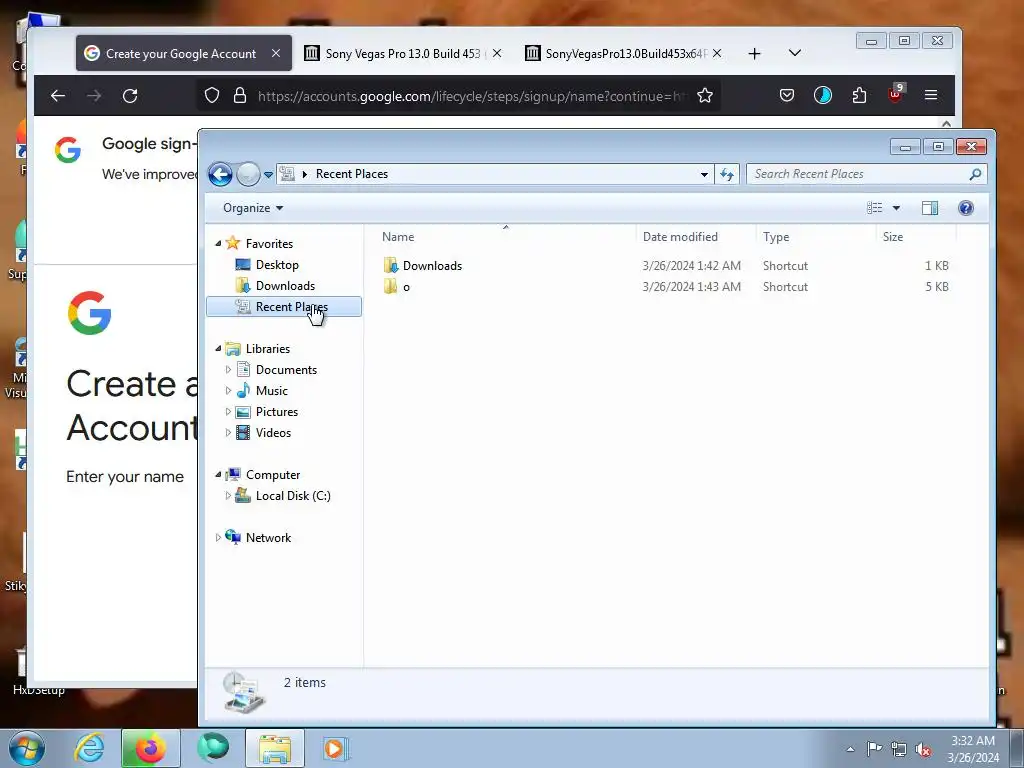The height and width of the screenshot is (768, 1024).
Task: Expand the Documents library
Action: pos(228,370)
